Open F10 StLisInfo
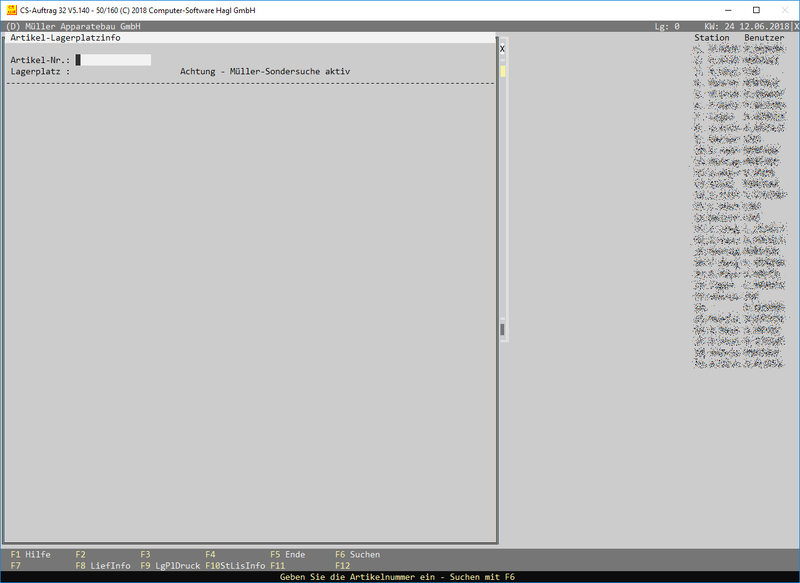Viewport: 800px width, 583px height. click(235, 566)
